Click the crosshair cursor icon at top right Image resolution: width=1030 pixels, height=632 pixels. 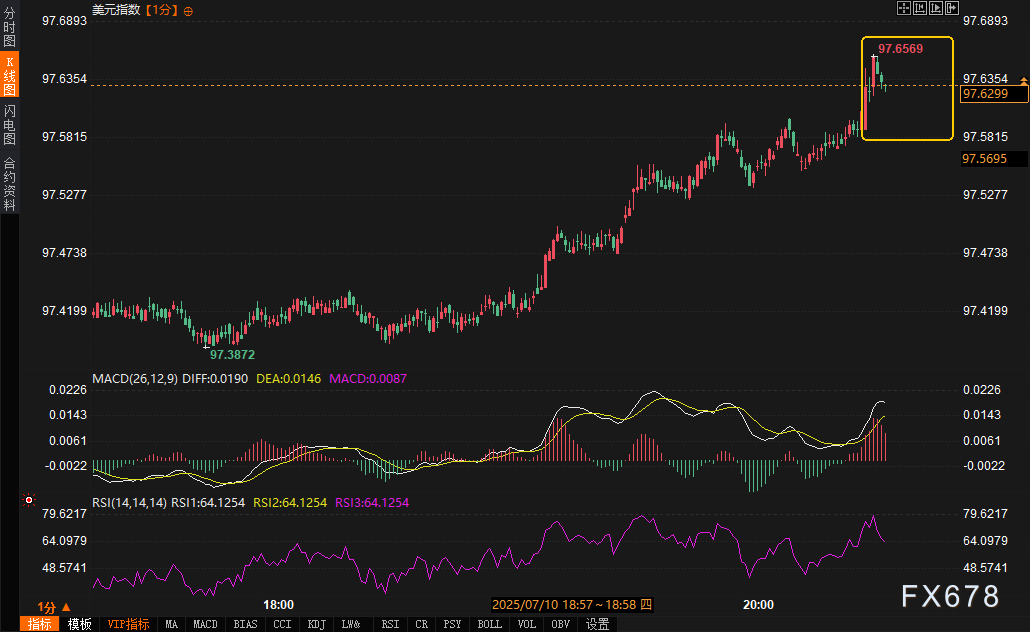click(903, 8)
